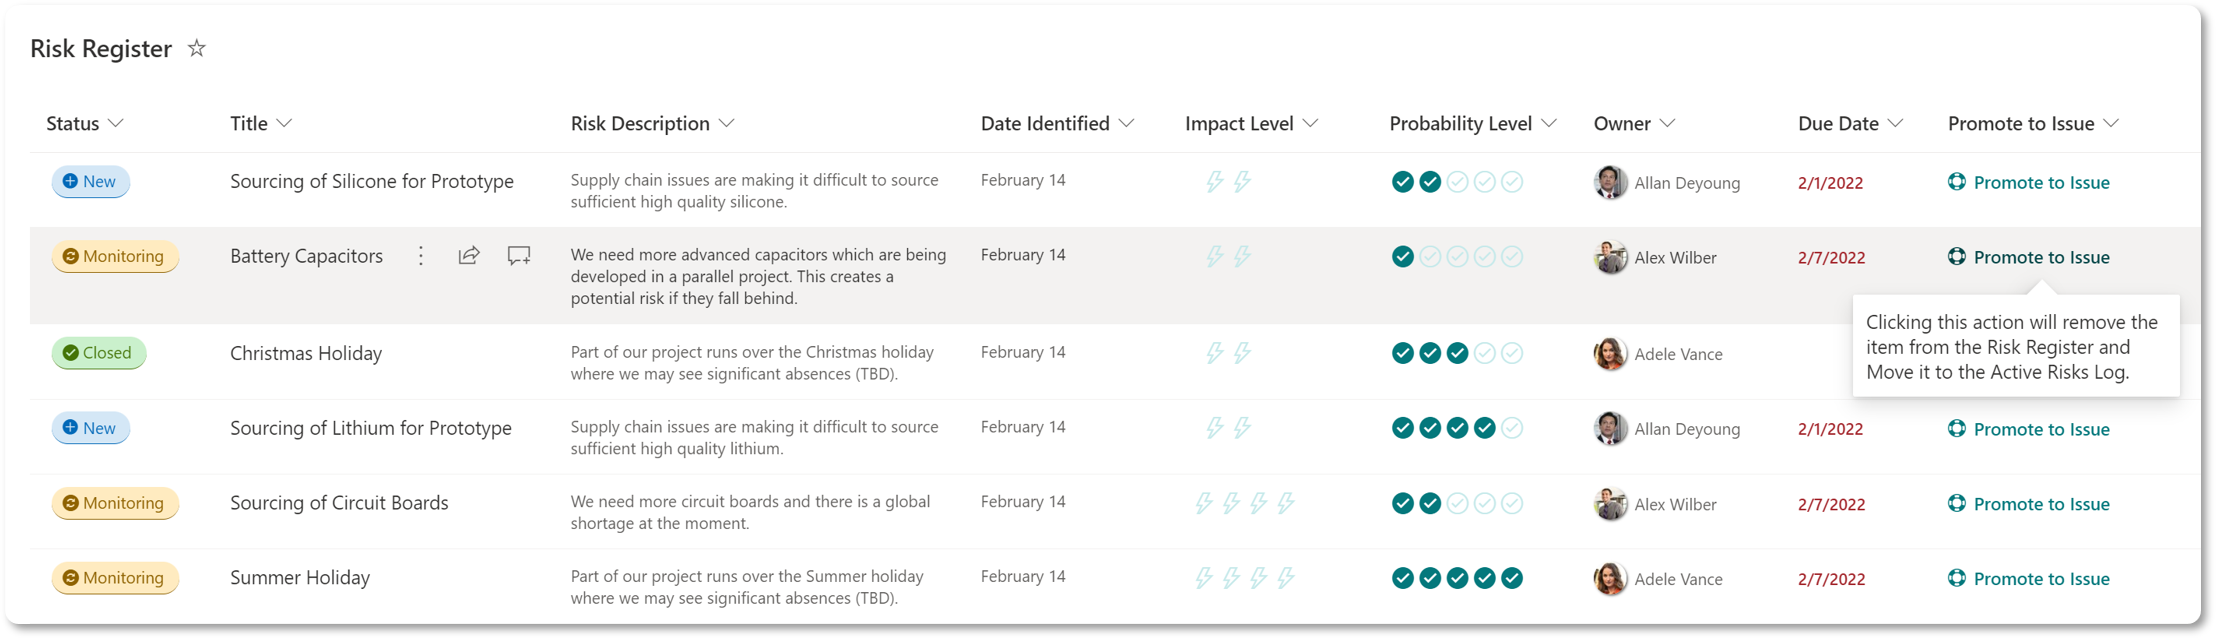Open the Risk Description column header menu

(727, 123)
